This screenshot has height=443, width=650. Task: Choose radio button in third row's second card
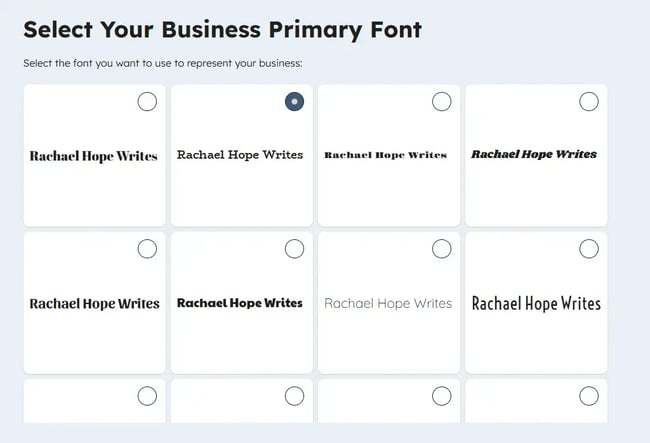(294, 396)
